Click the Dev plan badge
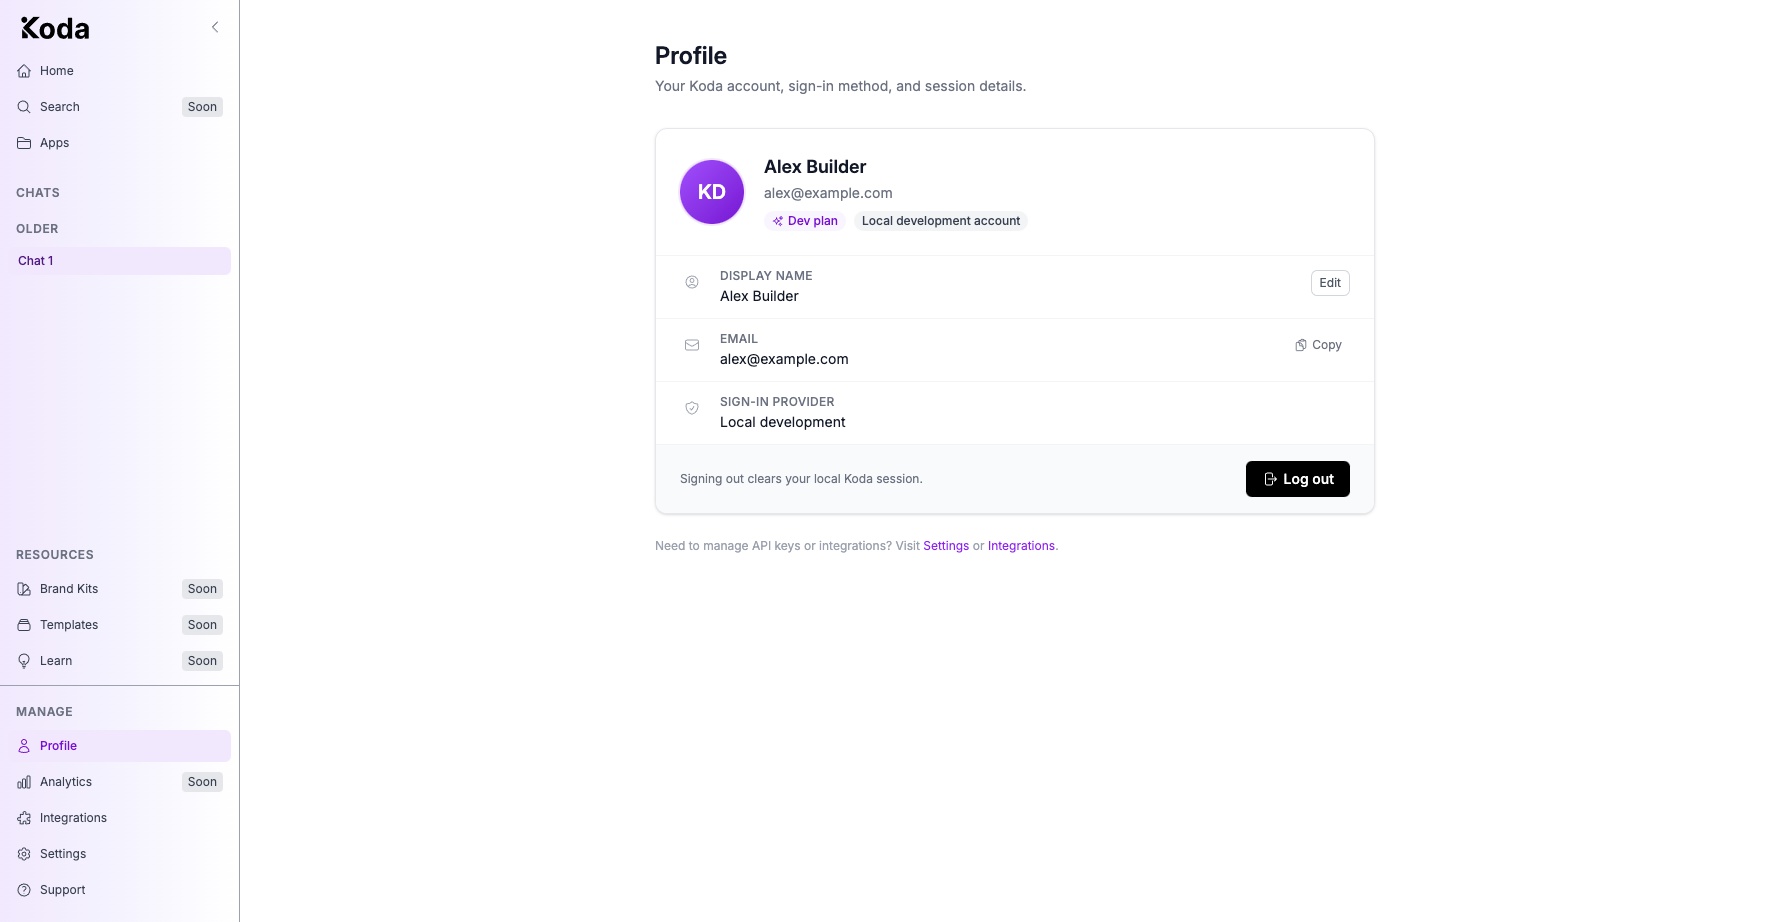 (x=805, y=221)
